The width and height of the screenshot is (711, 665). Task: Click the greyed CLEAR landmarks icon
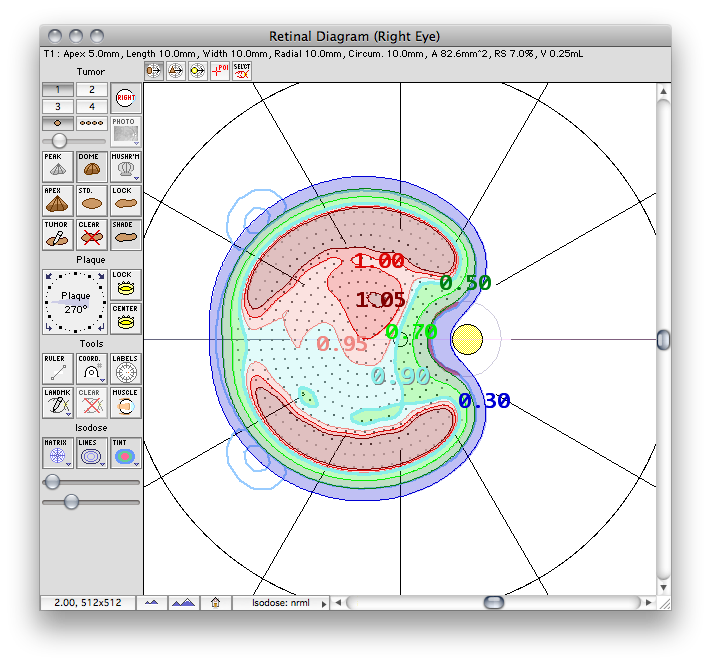[x=92, y=402]
